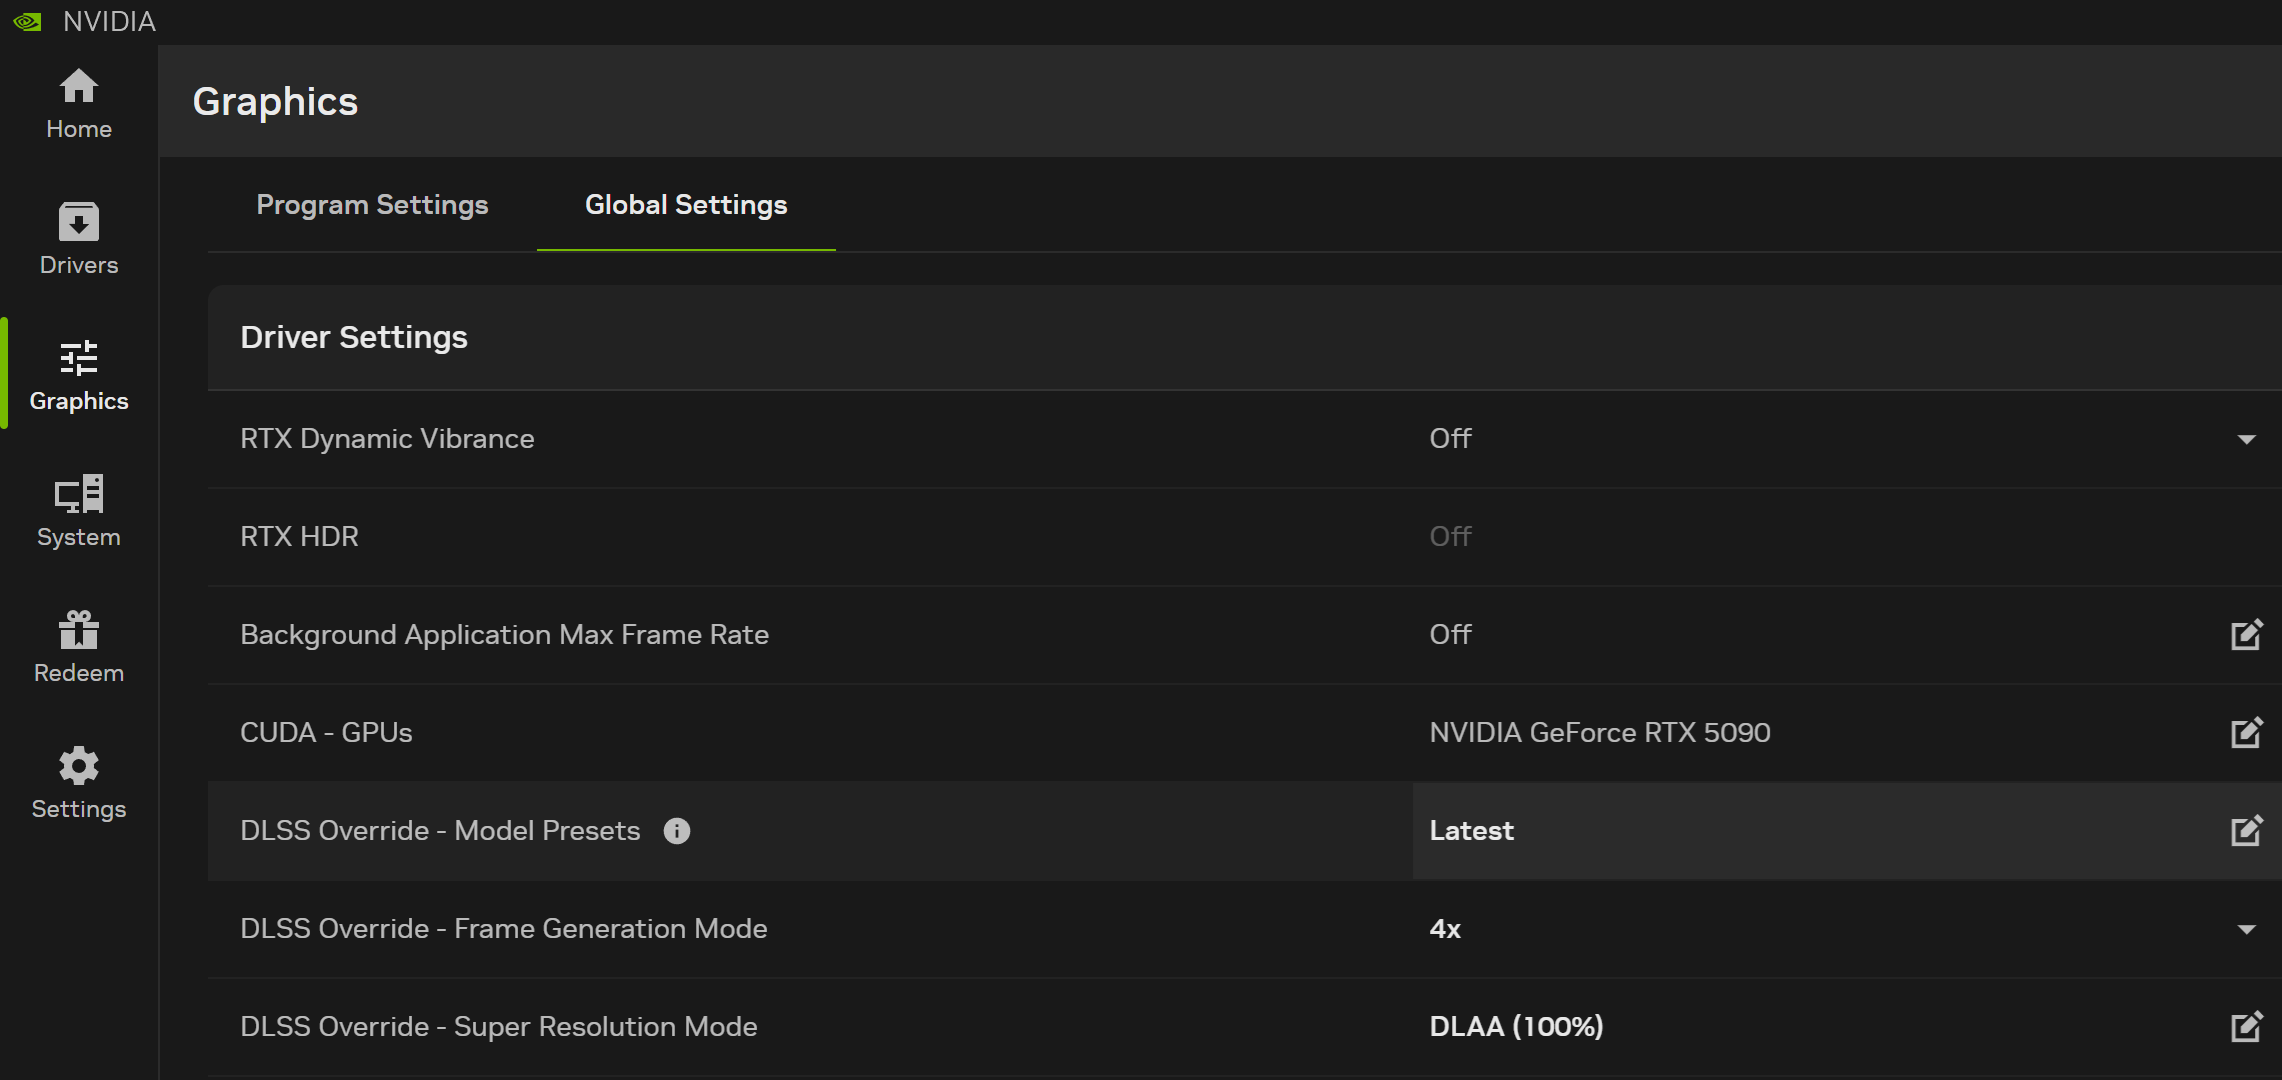Select the RTX HDR settings row
This screenshot has width=2282, height=1080.
pos(298,536)
